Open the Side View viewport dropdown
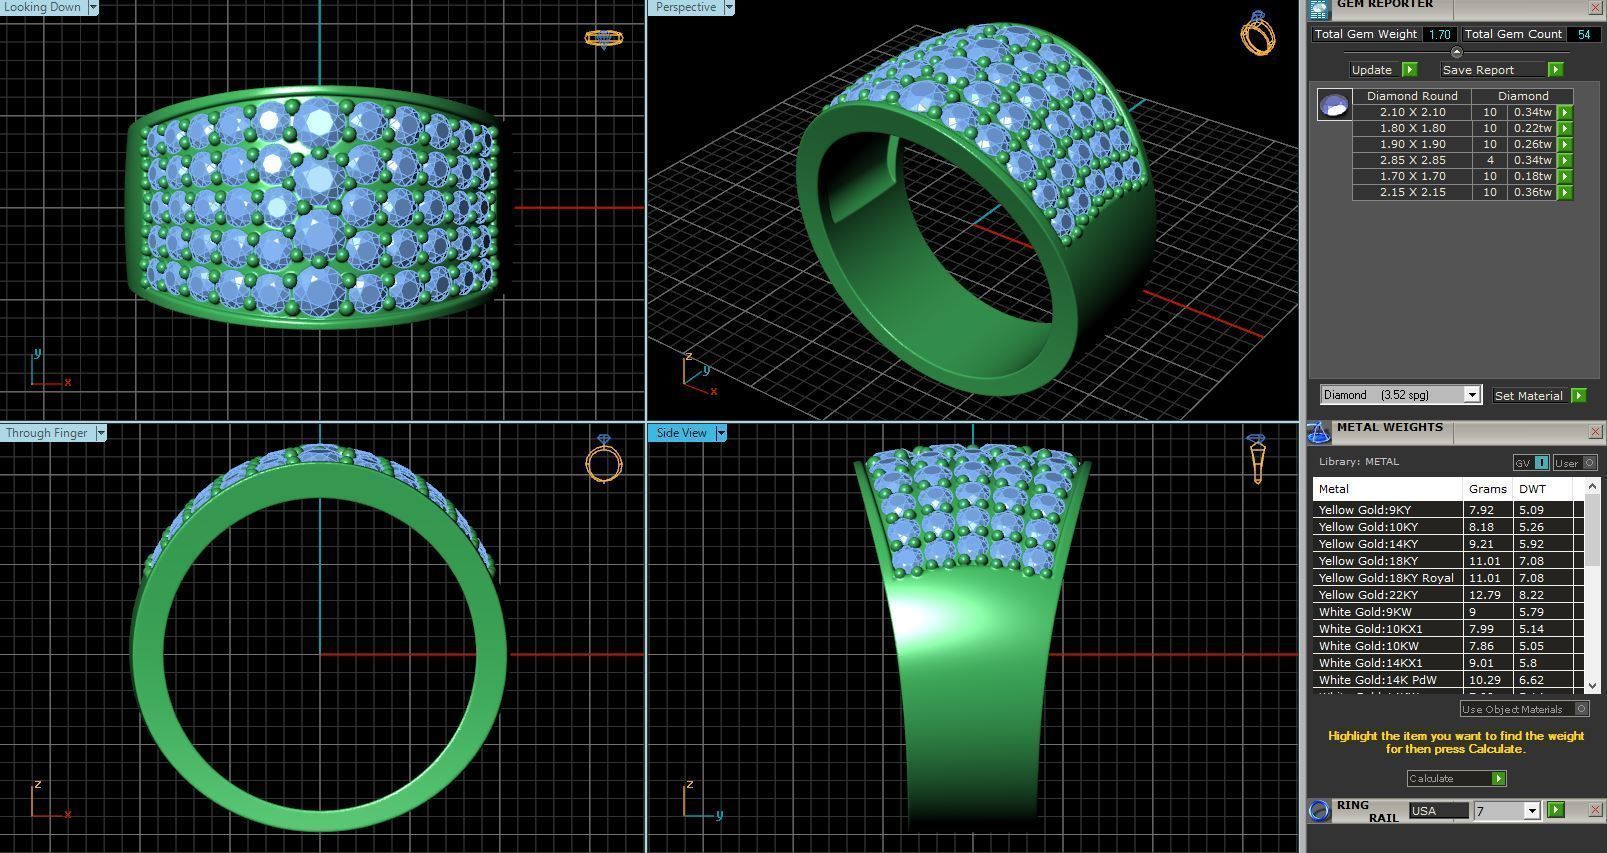 (x=720, y=433)
